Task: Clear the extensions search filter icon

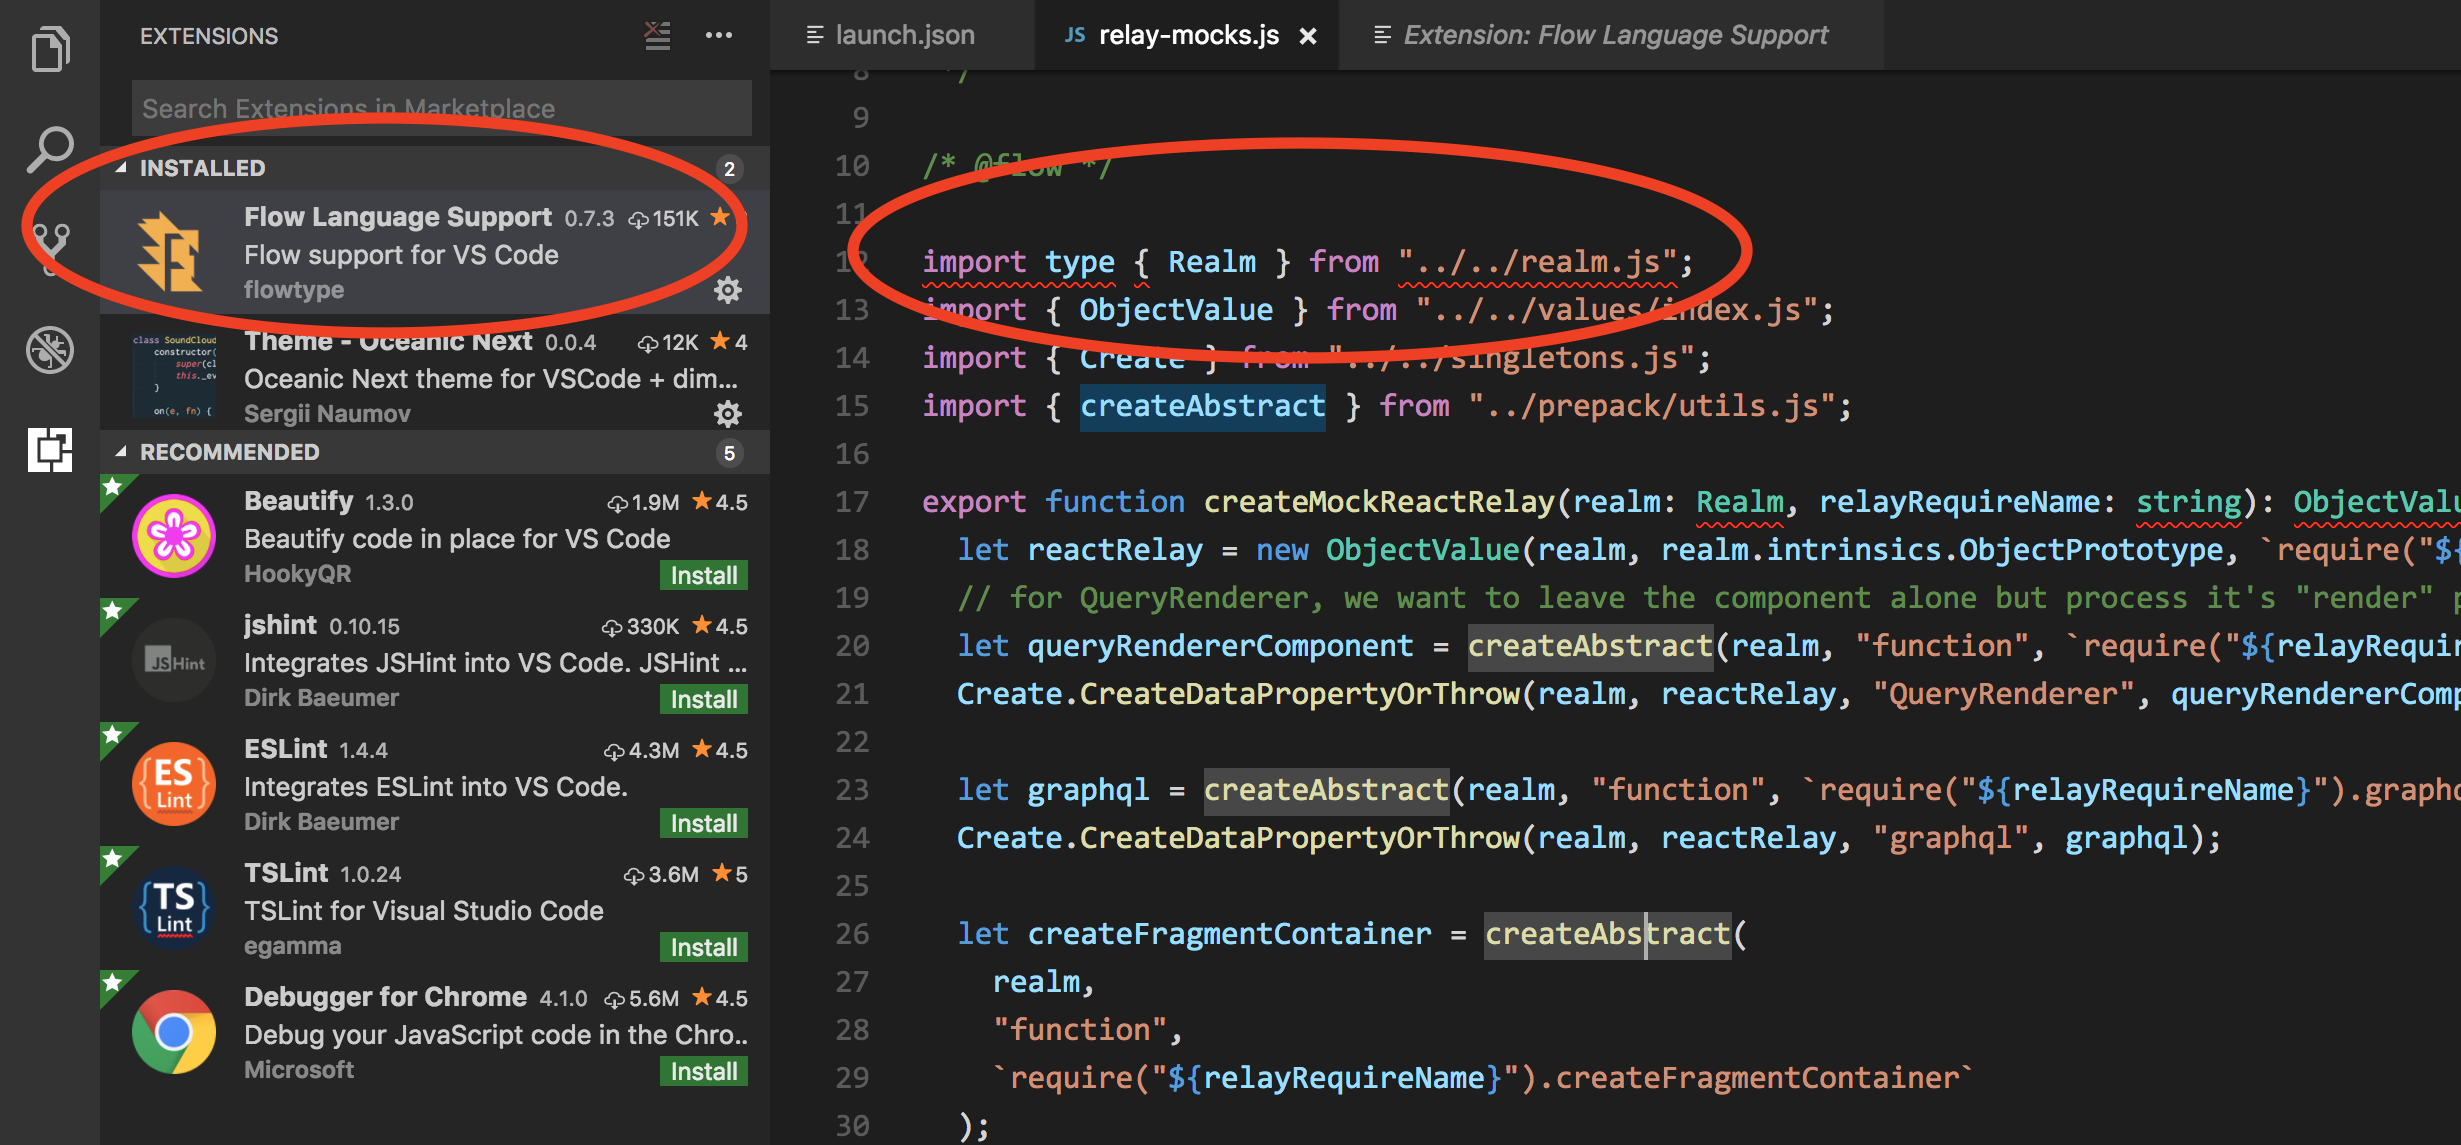Action: 657,35
